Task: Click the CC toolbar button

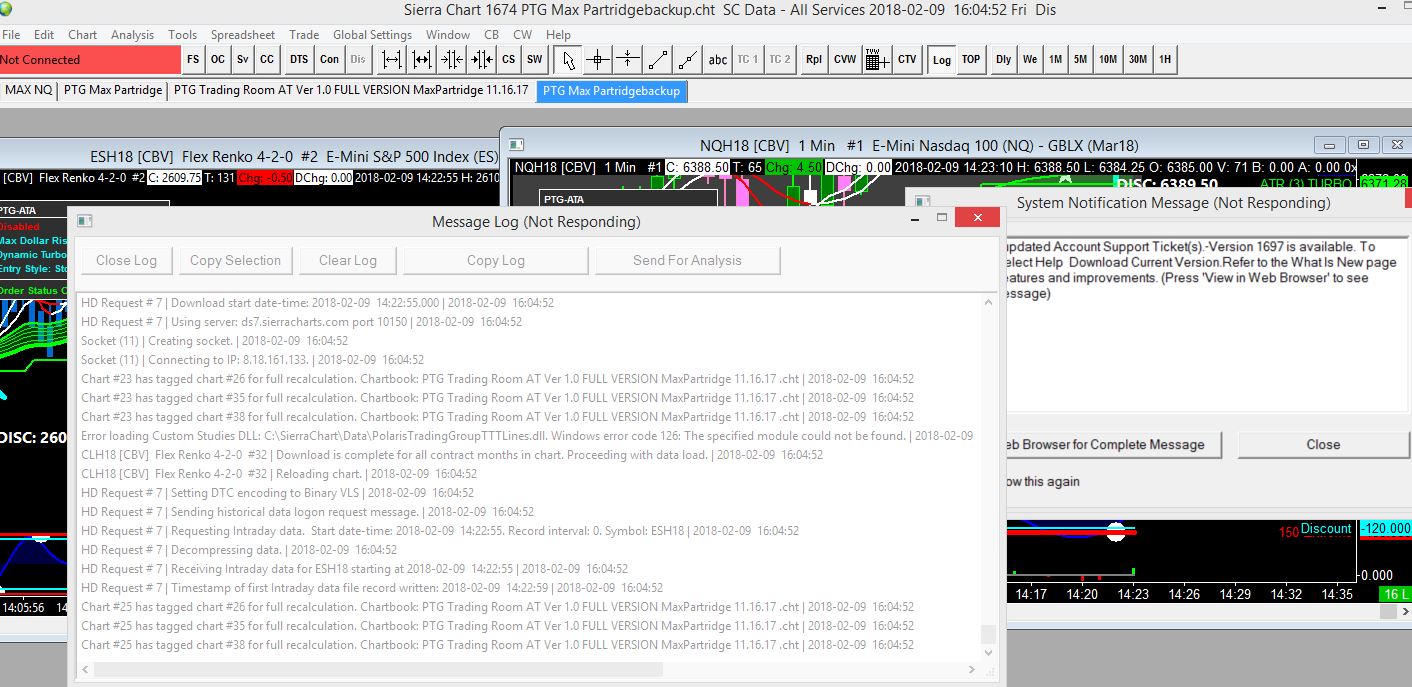Action: click(x=267, y=60)
